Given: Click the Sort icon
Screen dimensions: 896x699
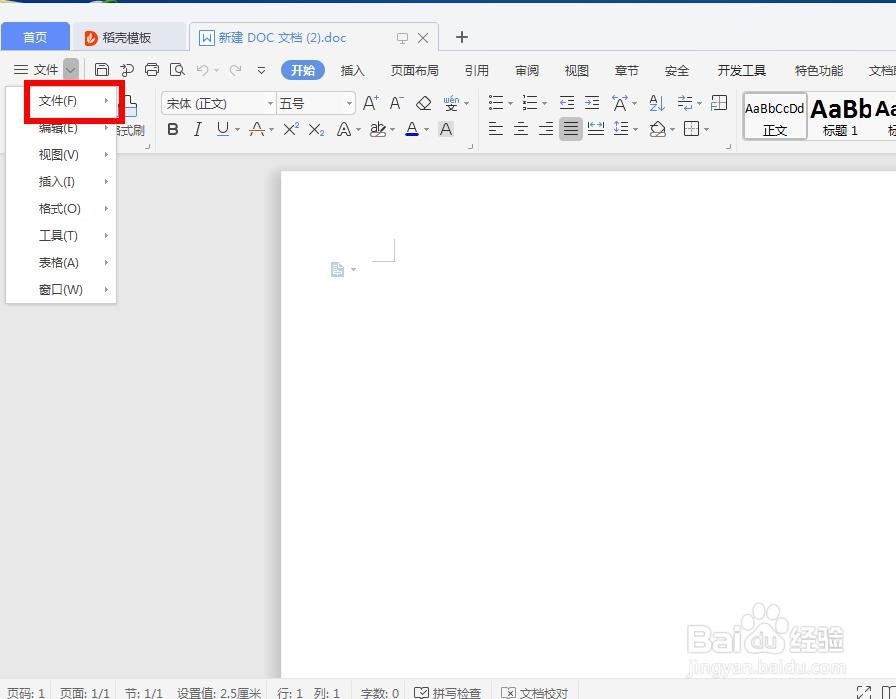Looking at the screenshot, I should (657, 103).
